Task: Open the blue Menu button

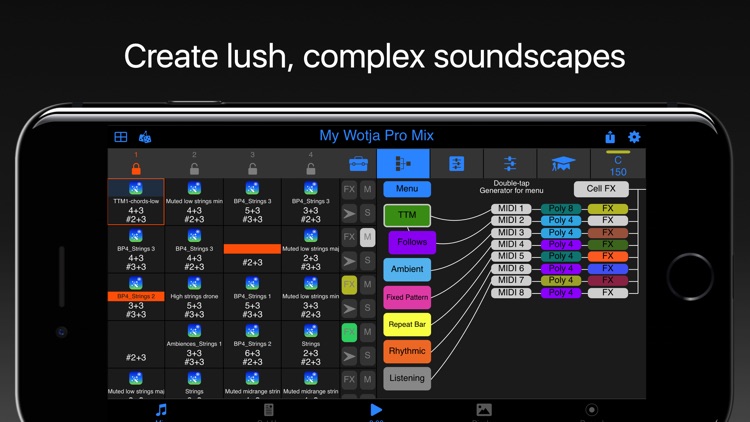Action: [407, 189]
